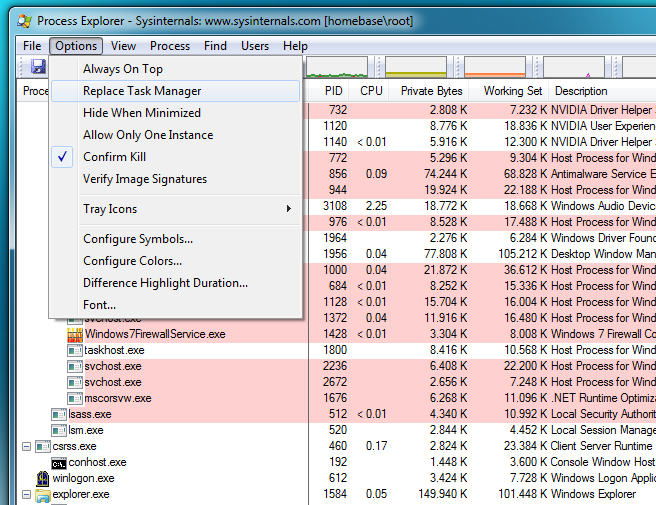
Task: Open the Font dialog
Action: tap(175, 305)
